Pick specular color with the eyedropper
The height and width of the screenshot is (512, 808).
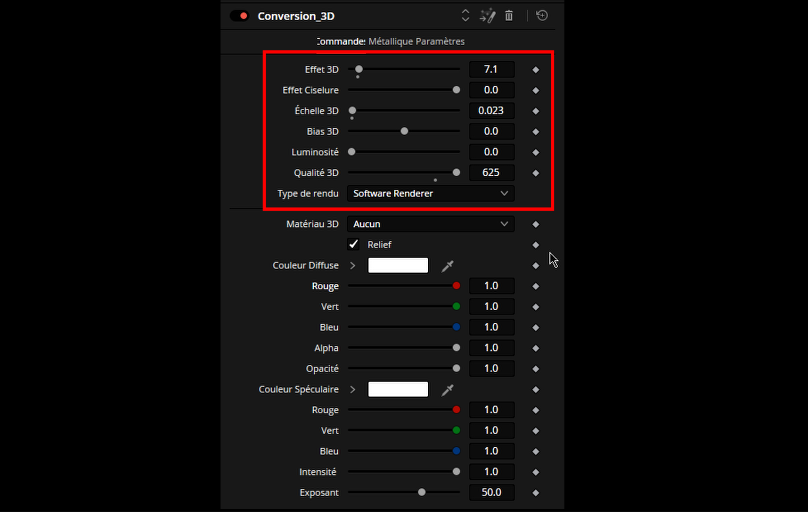coord(448,389)
